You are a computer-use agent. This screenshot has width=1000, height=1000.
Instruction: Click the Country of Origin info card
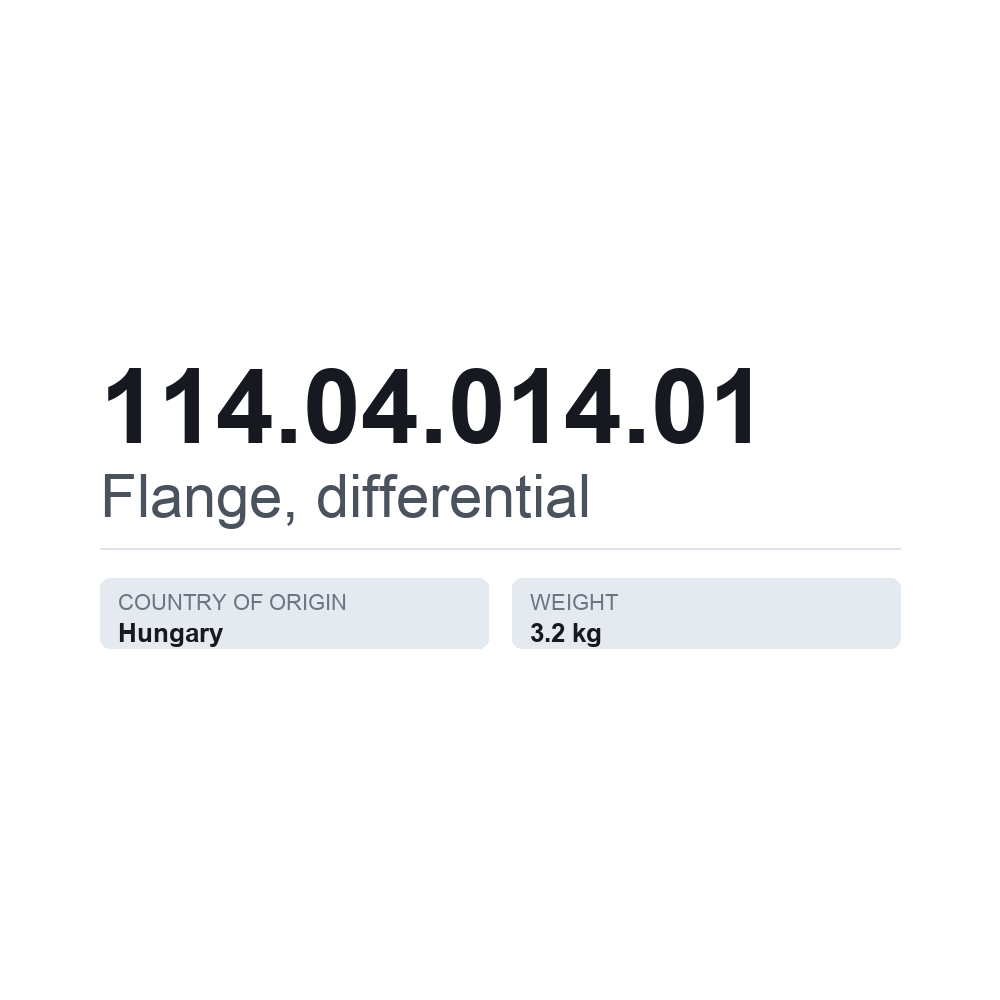(295, 614)
